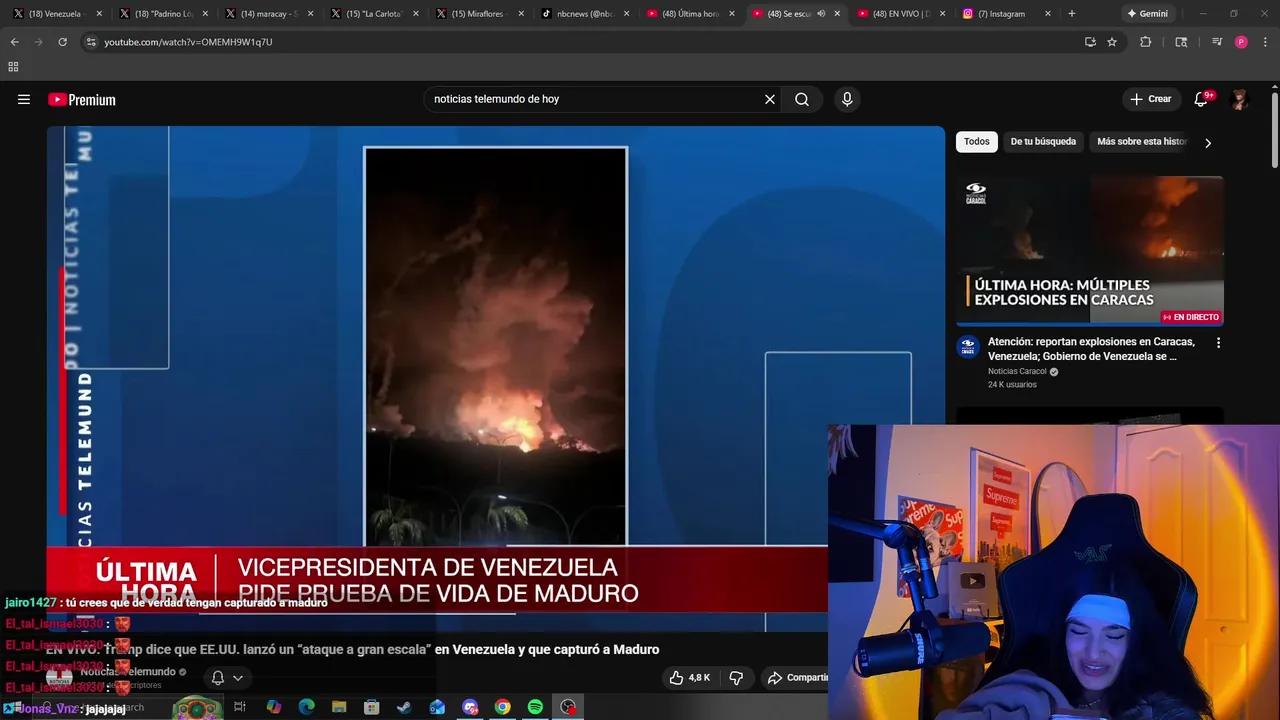Open Noticias Caracol channel link

1016,372
